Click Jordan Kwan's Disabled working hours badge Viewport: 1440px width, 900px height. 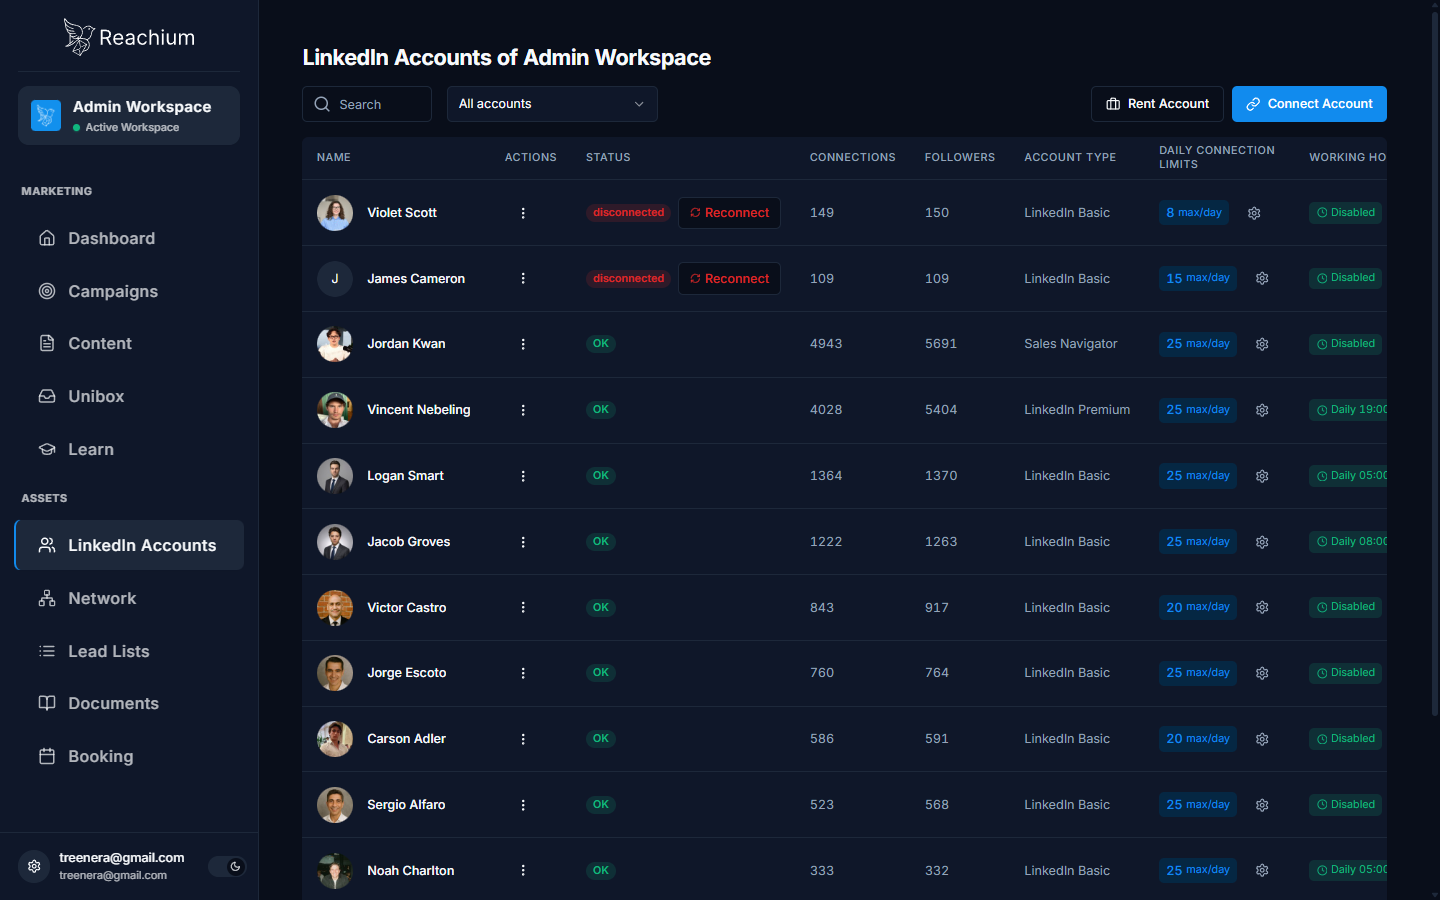(x=1345, y=344)
